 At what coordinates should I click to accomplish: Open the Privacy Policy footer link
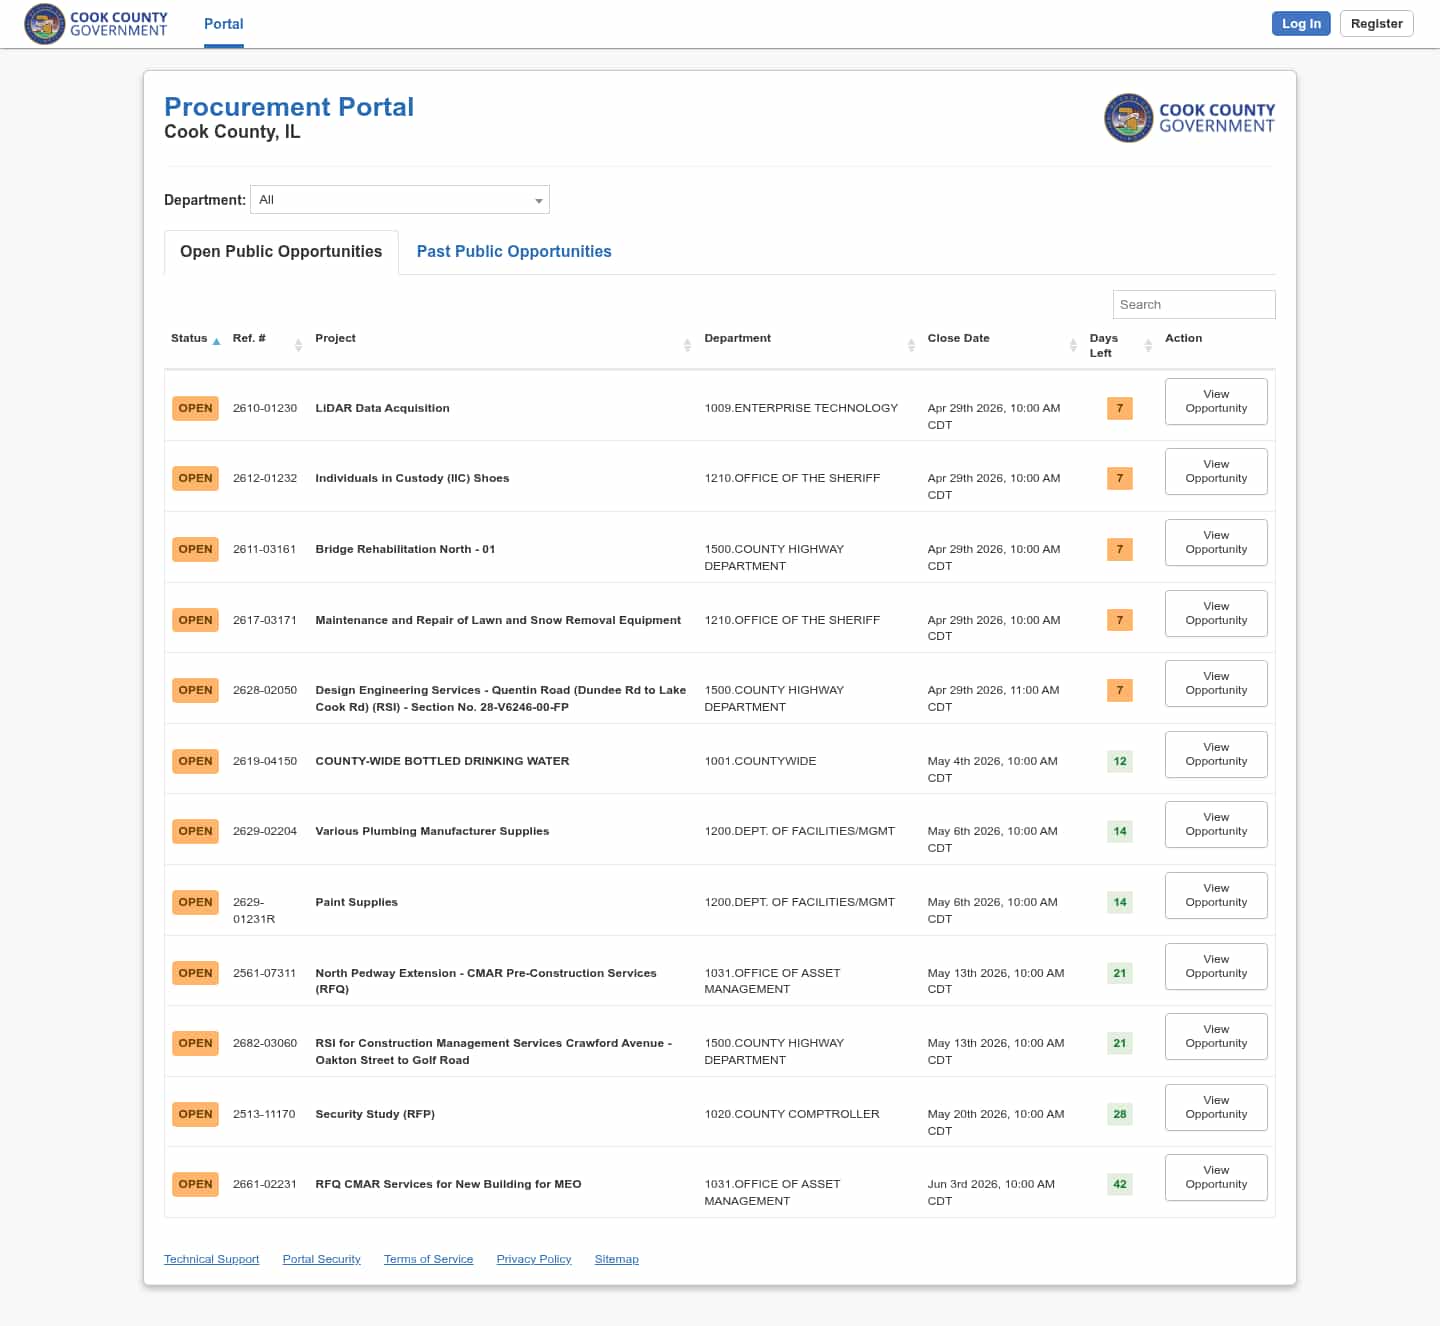[x=534, y=1260]
